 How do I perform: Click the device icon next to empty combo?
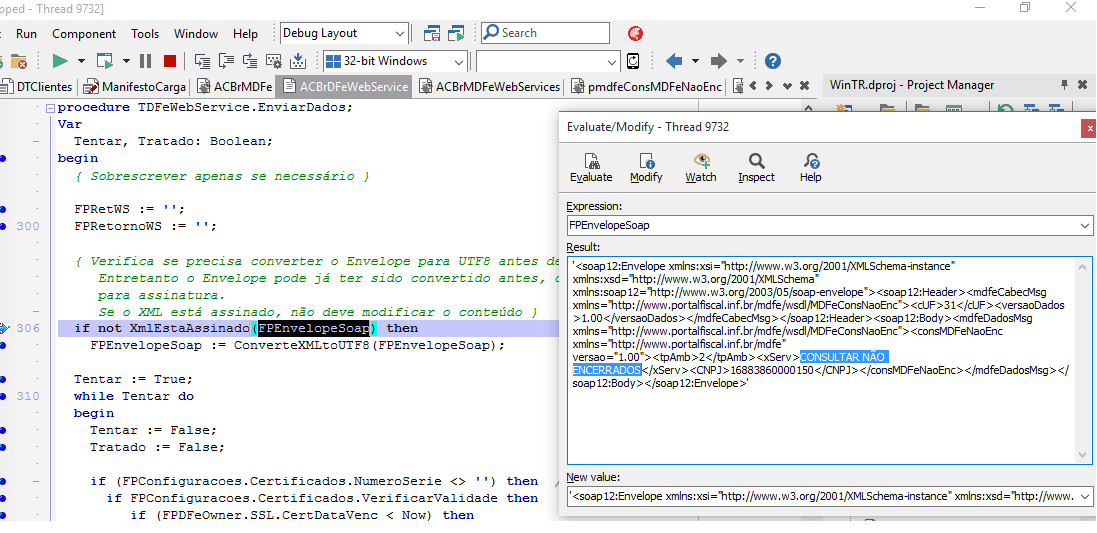[x=633, y=61]
